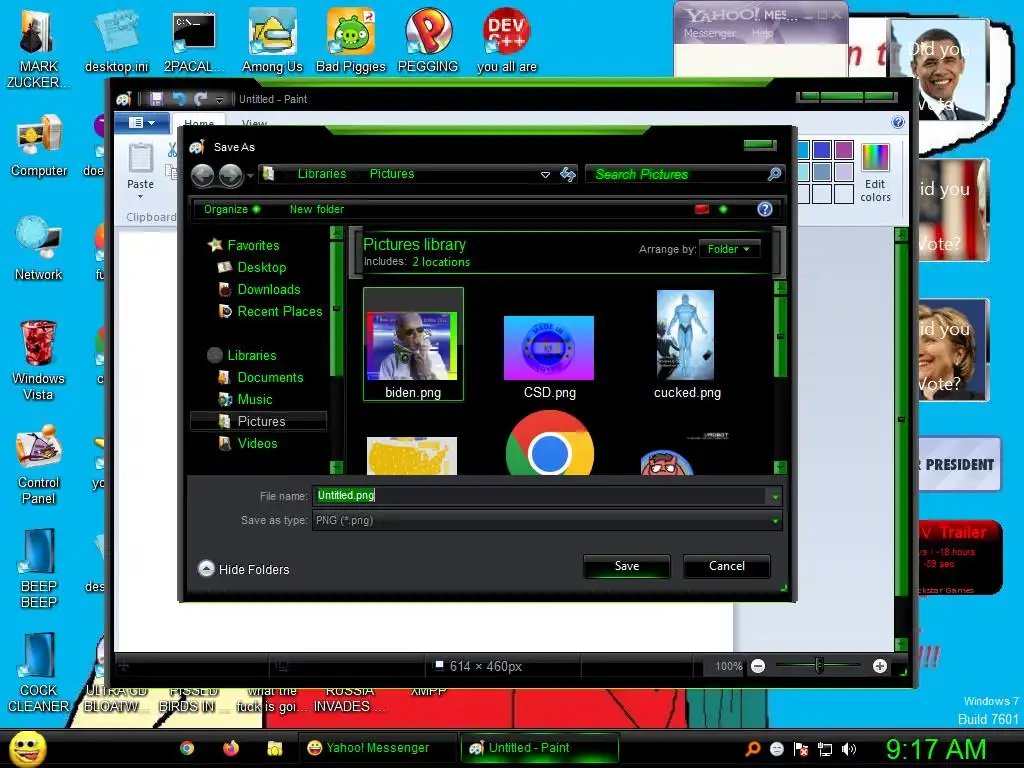The width and height of the screenshot is (1024, 768).
Task: Zoom in with the plus button in Paint
Action: 880,666
